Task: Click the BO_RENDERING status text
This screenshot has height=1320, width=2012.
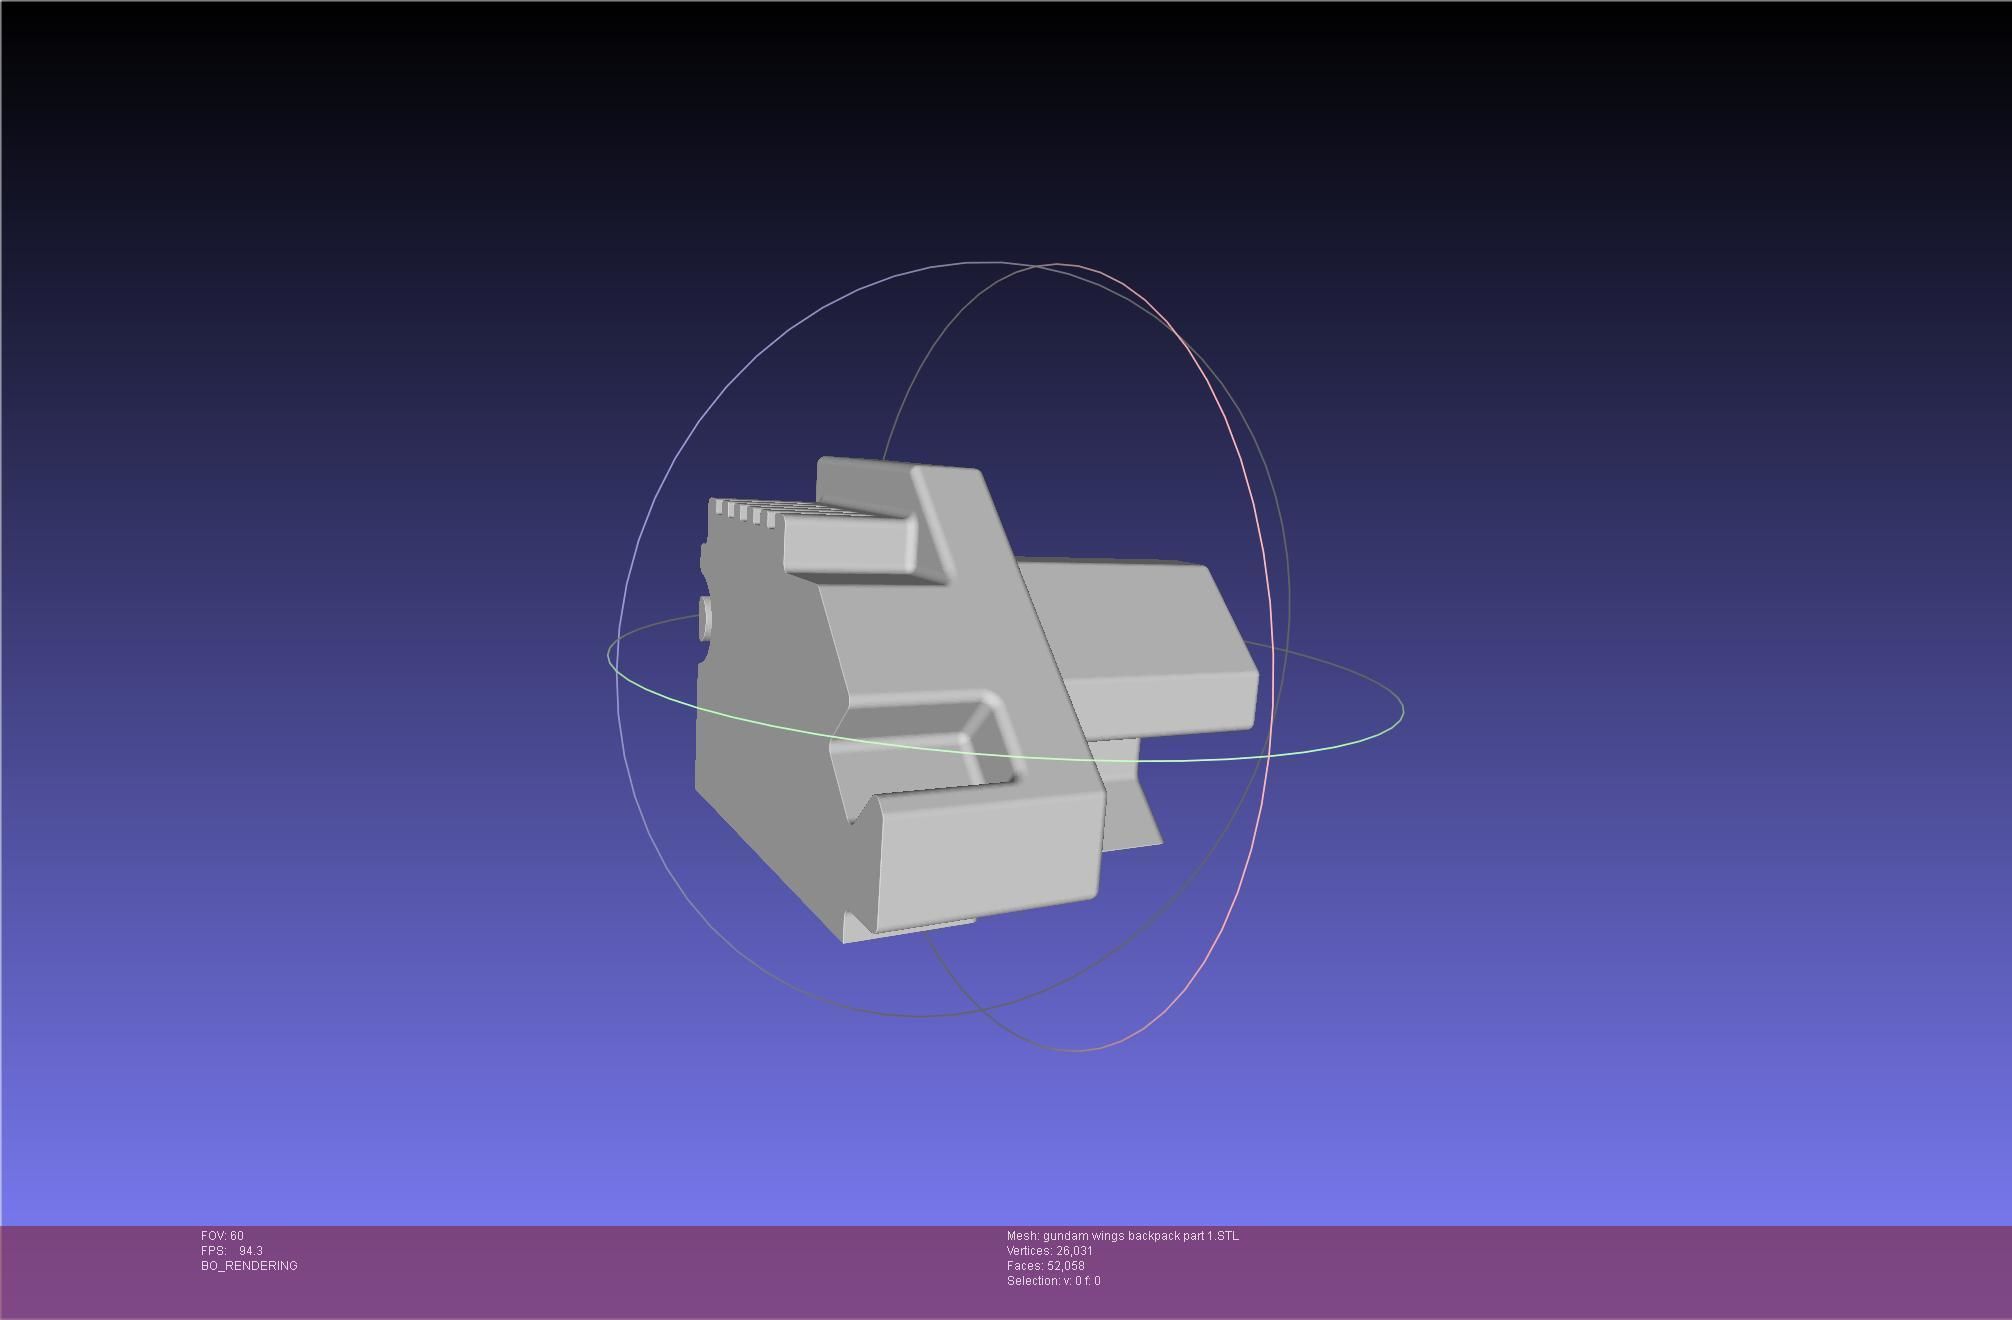Action: 249,1266
